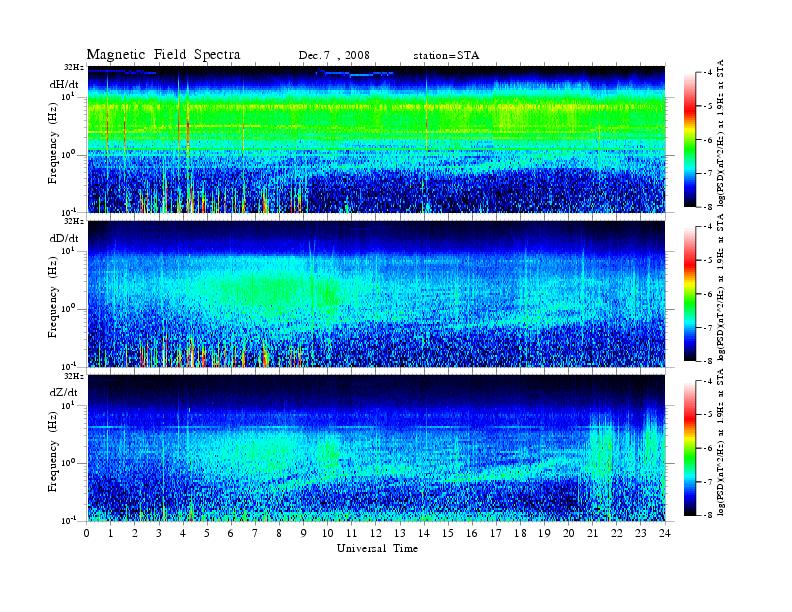Click the dH/dt panel label

click(x=64, y=84)
